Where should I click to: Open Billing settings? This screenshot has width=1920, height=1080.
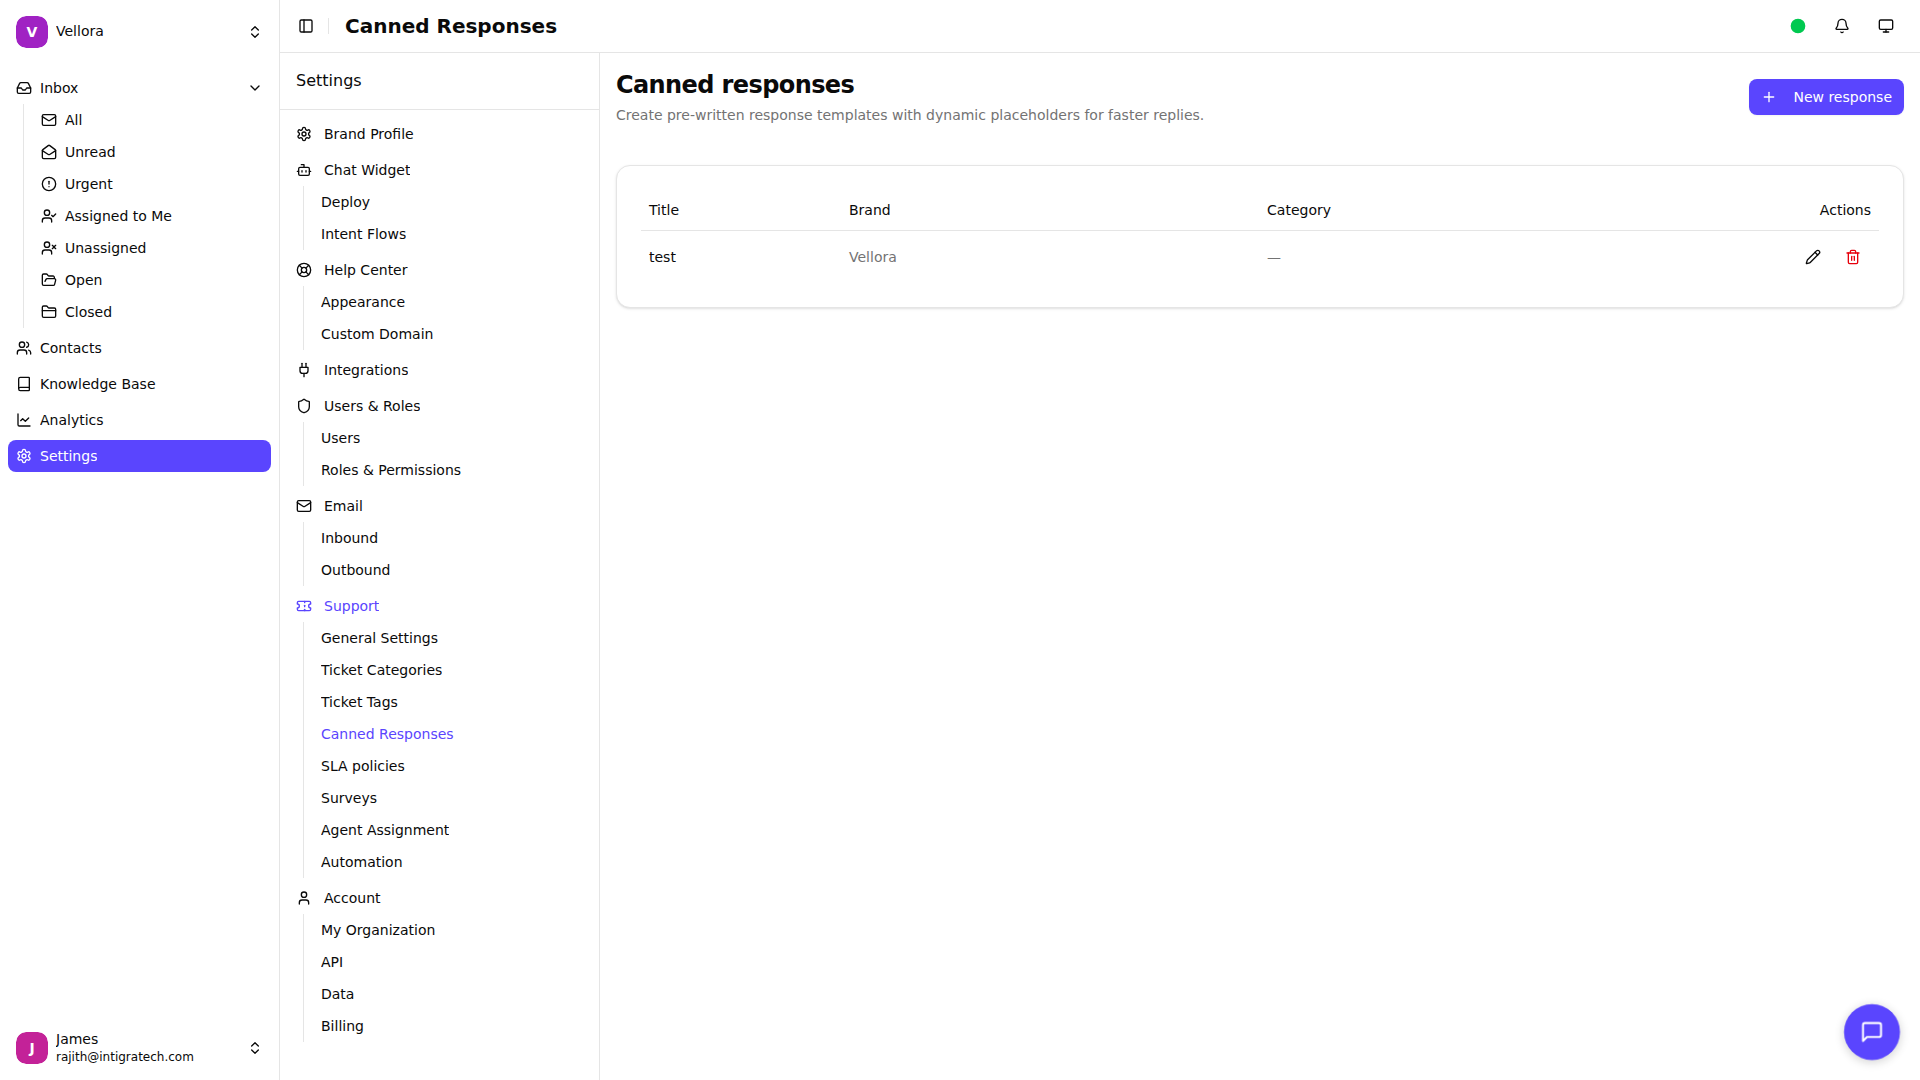(x=342, y=1026)
